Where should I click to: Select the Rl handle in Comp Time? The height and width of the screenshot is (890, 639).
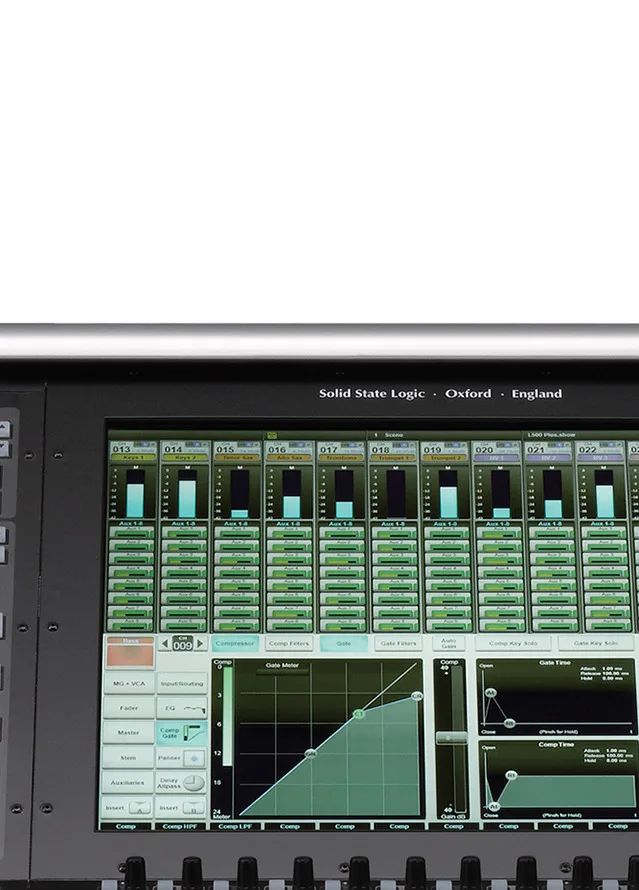pos(511,775)
